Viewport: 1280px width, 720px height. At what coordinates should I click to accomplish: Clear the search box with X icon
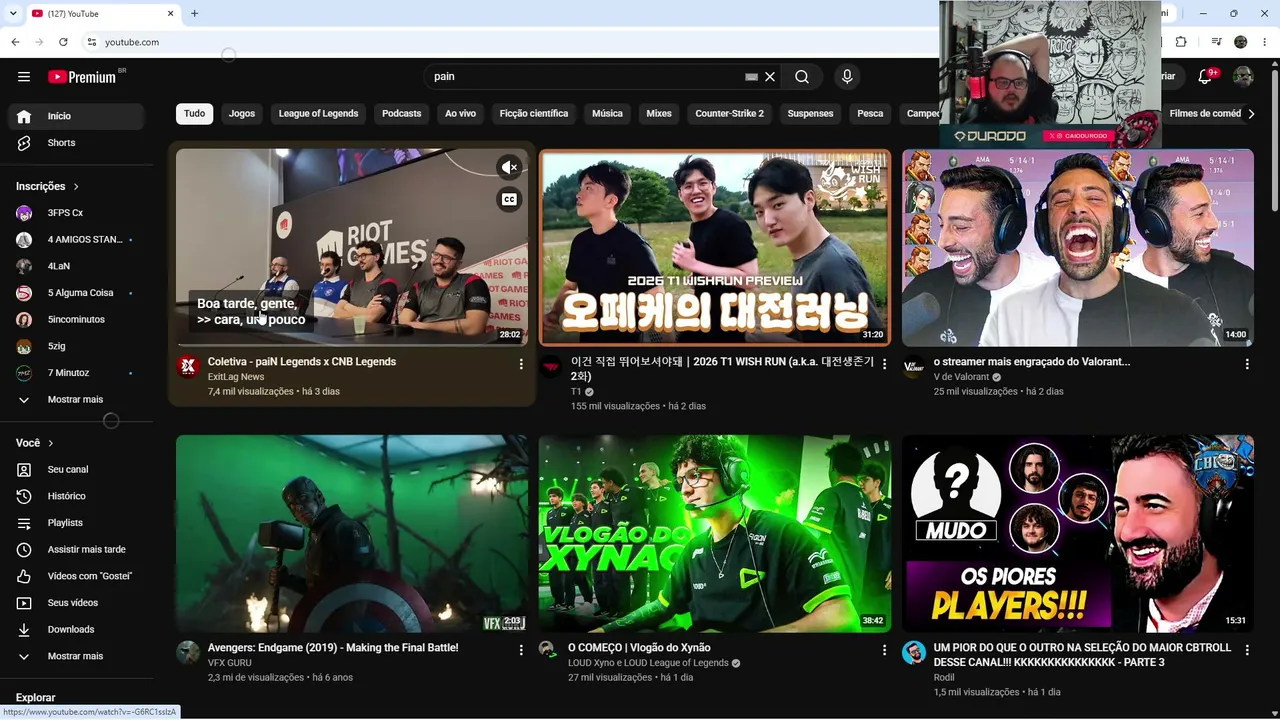770,77
